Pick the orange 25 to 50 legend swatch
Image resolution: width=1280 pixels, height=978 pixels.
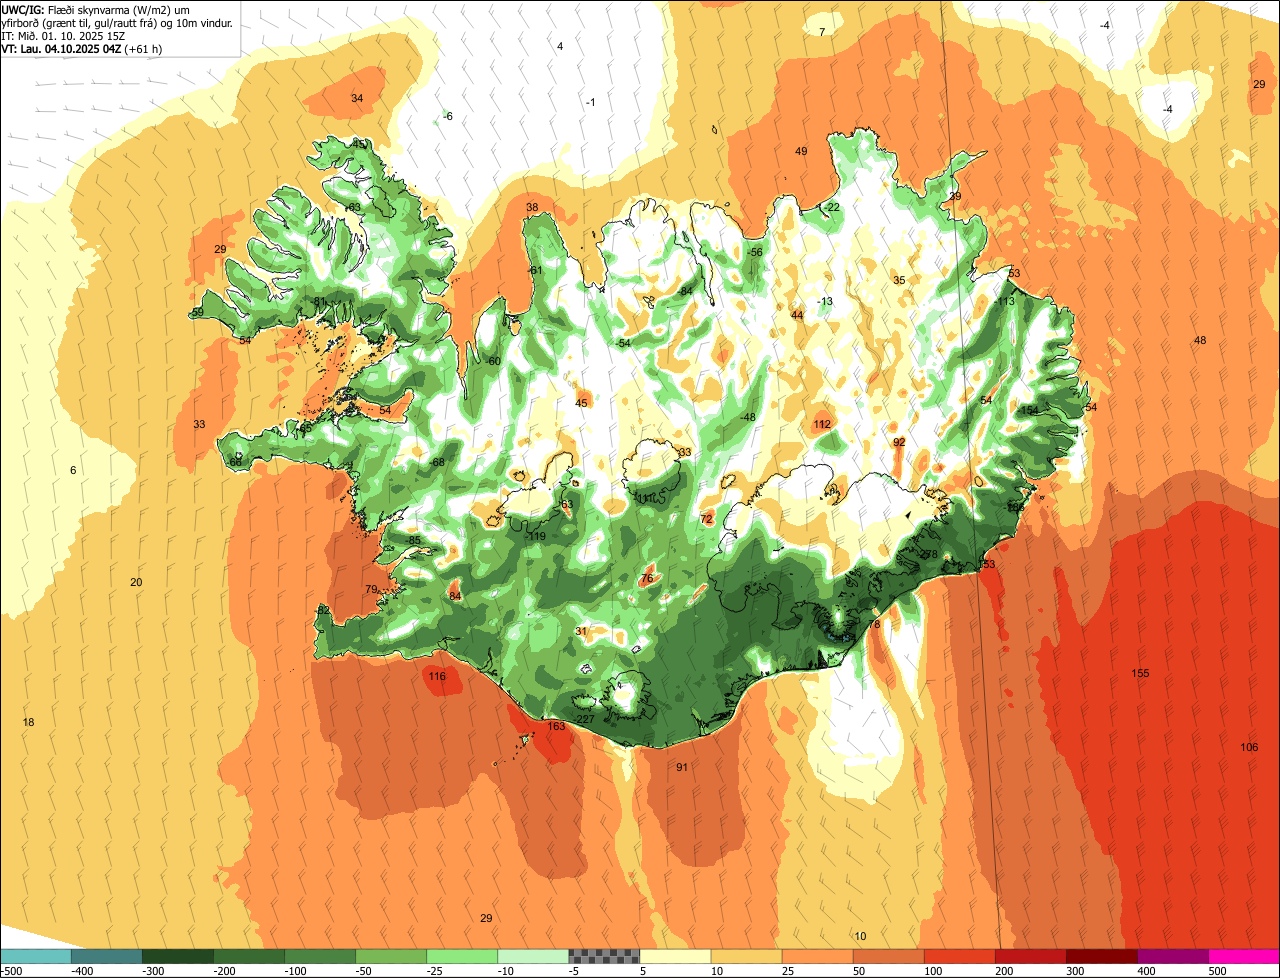click(816, 956)
